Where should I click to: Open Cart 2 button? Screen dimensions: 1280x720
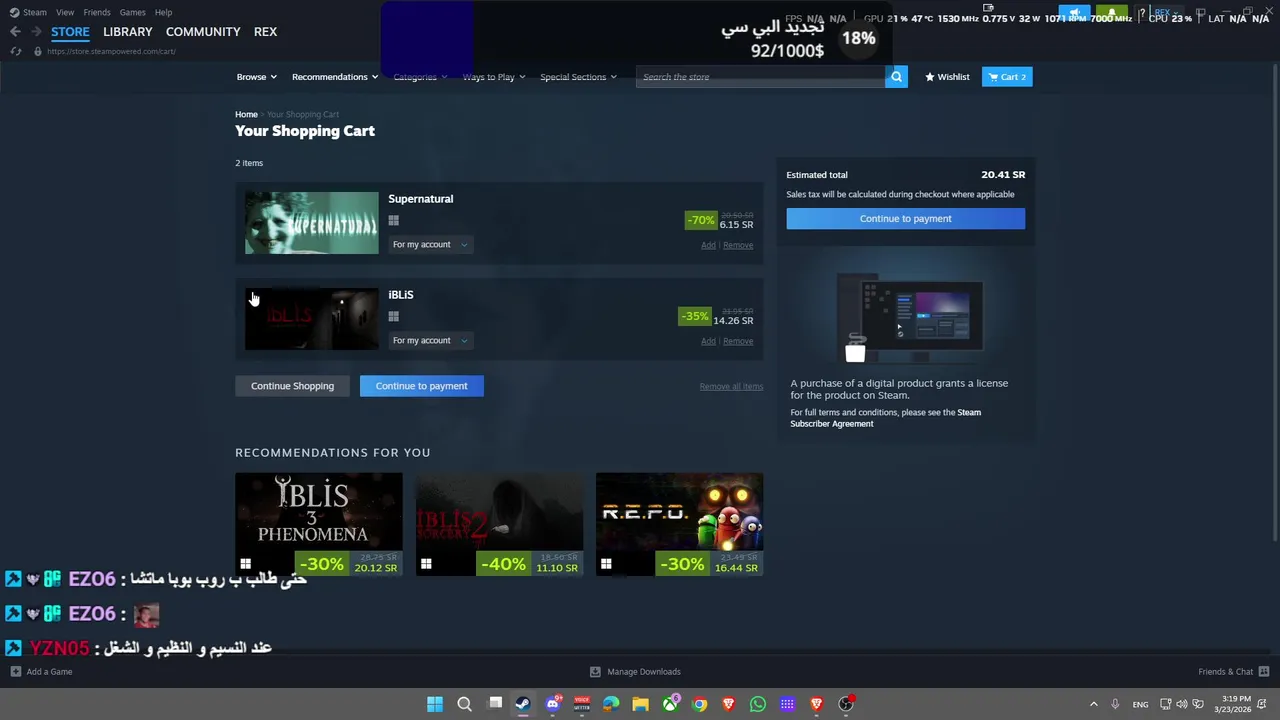pyautogui.click(x=1007, y=77)
